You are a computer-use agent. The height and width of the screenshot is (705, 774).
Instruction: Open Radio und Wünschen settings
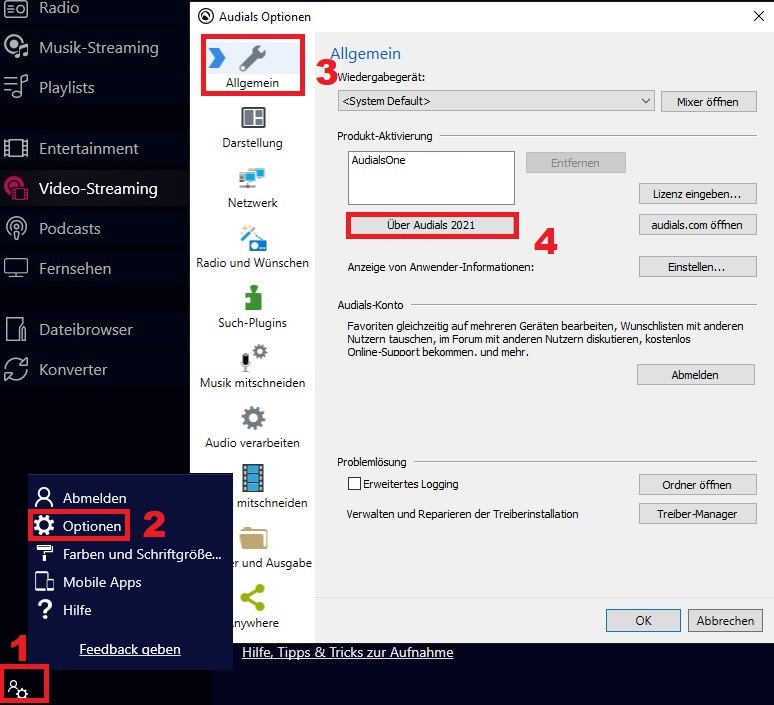[252, 240]
